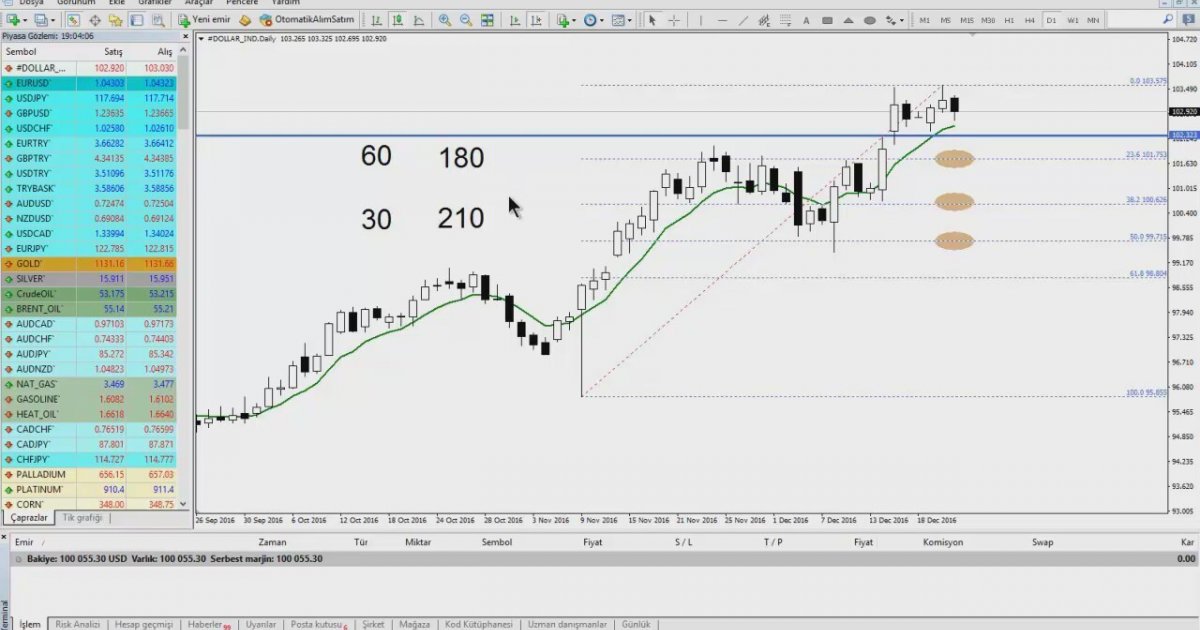Click the MetaEditor icon
The image size is (1200, 630).
[x=244, y=20]
